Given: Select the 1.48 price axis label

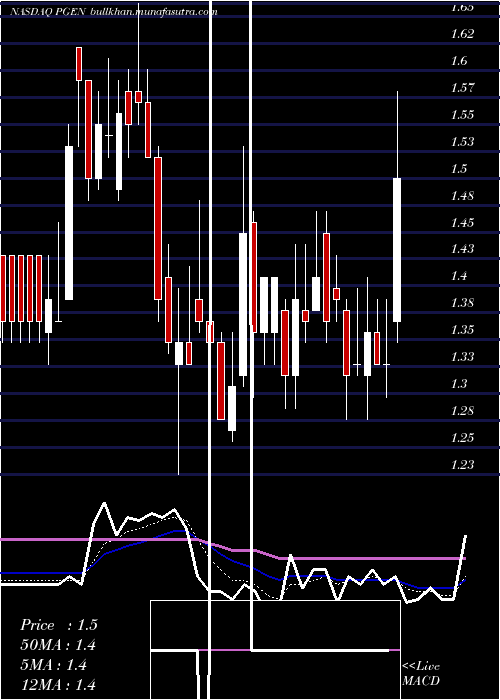Looking at the screenshot, I should 462,196.
